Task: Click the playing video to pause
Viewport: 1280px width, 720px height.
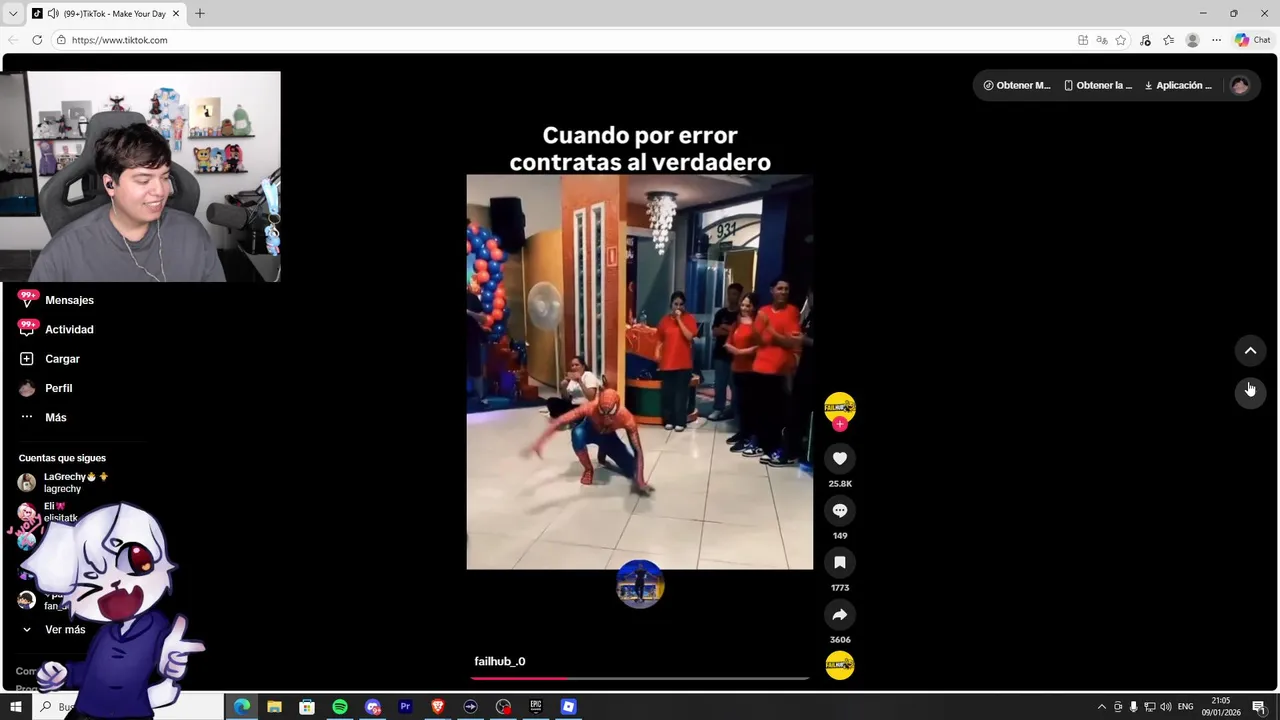Action: click(x=640, y=372)
